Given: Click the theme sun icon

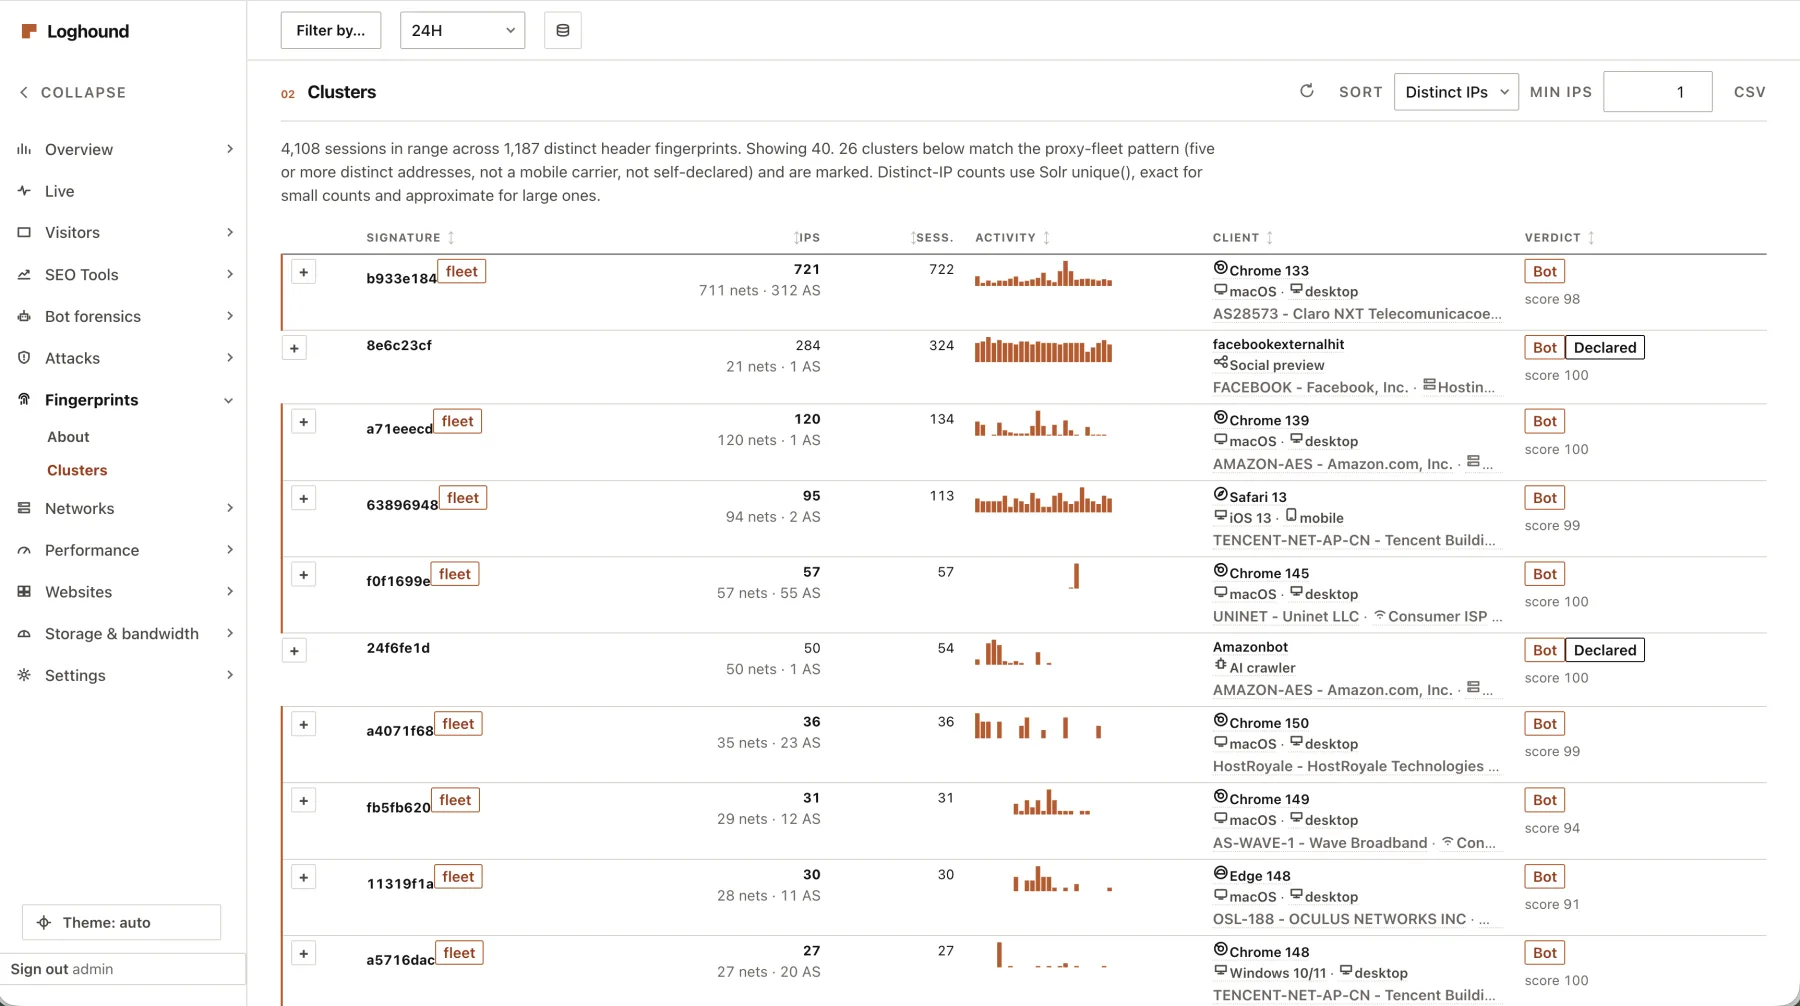Looking at the screenshot, I should pos(44,922).
